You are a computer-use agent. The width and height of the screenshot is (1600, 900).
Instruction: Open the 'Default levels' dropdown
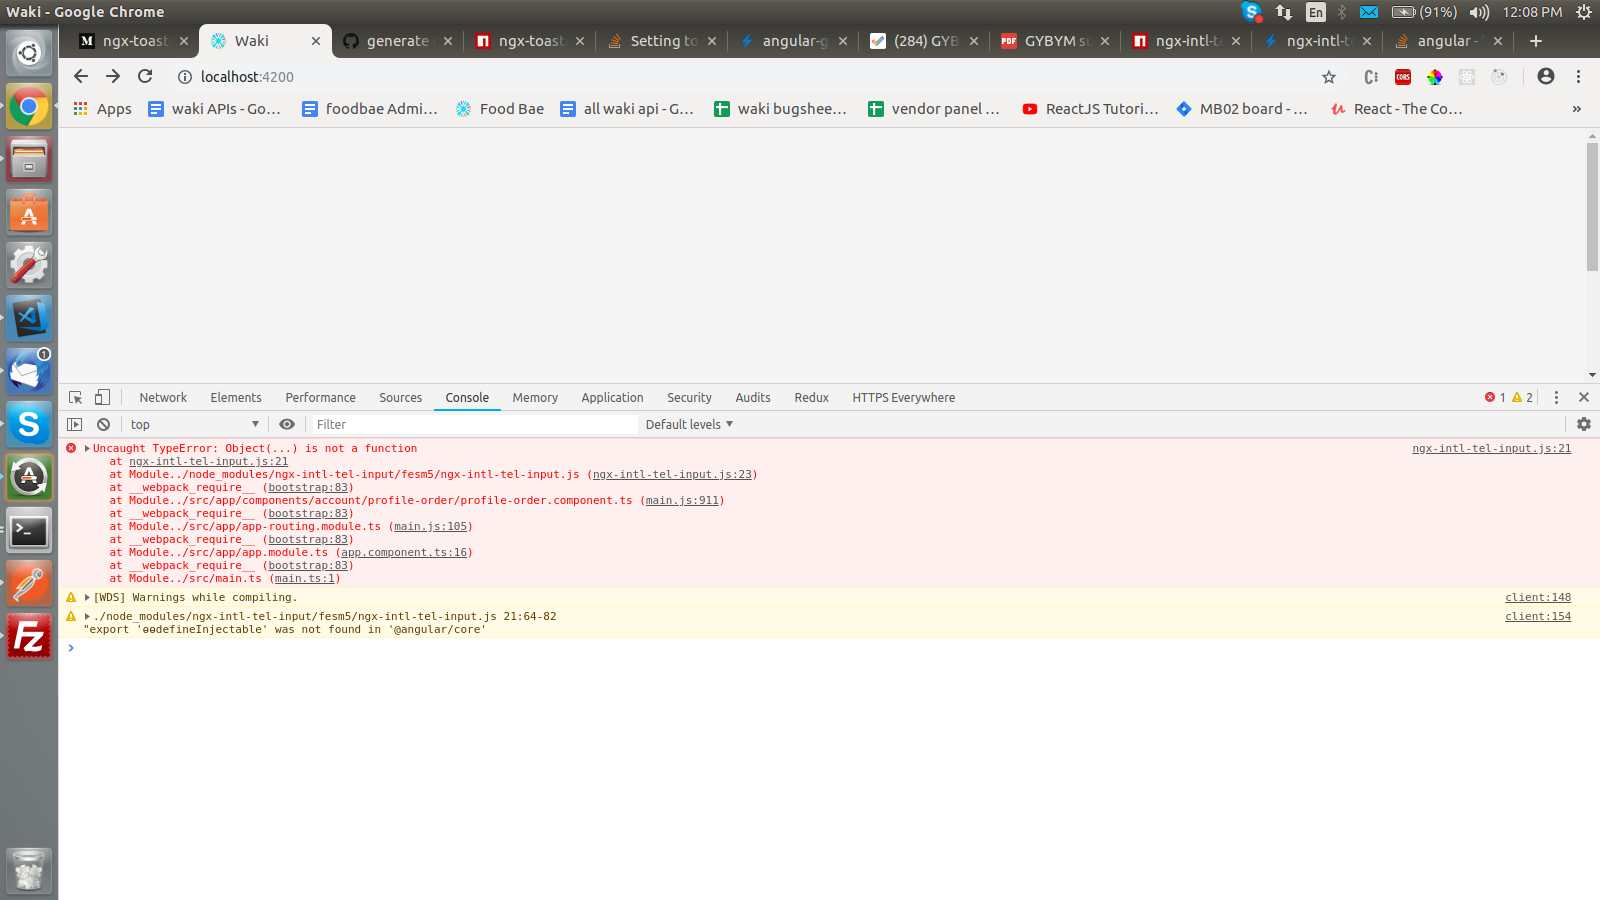[689, 424]
